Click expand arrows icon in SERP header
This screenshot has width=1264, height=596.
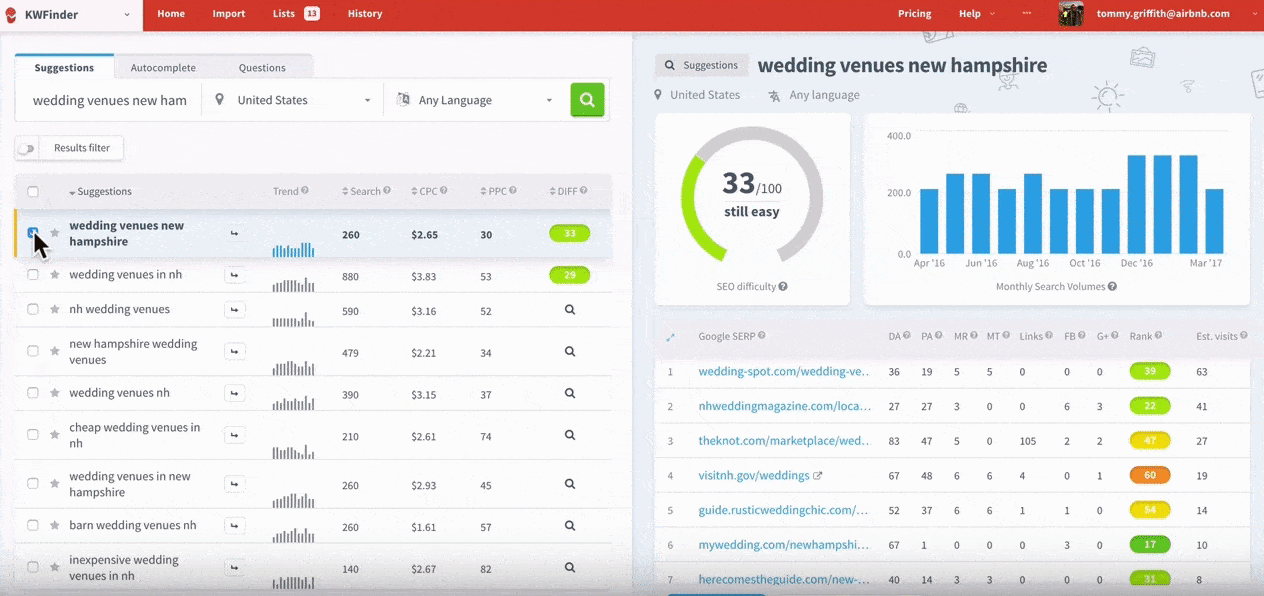[x=671, y=337]
